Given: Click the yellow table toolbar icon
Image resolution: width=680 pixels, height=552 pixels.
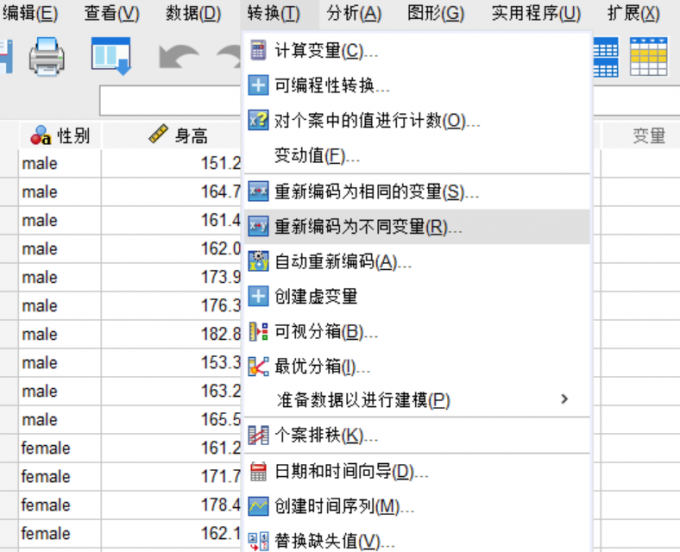Looking at the screenshot, I should [648, 57].
